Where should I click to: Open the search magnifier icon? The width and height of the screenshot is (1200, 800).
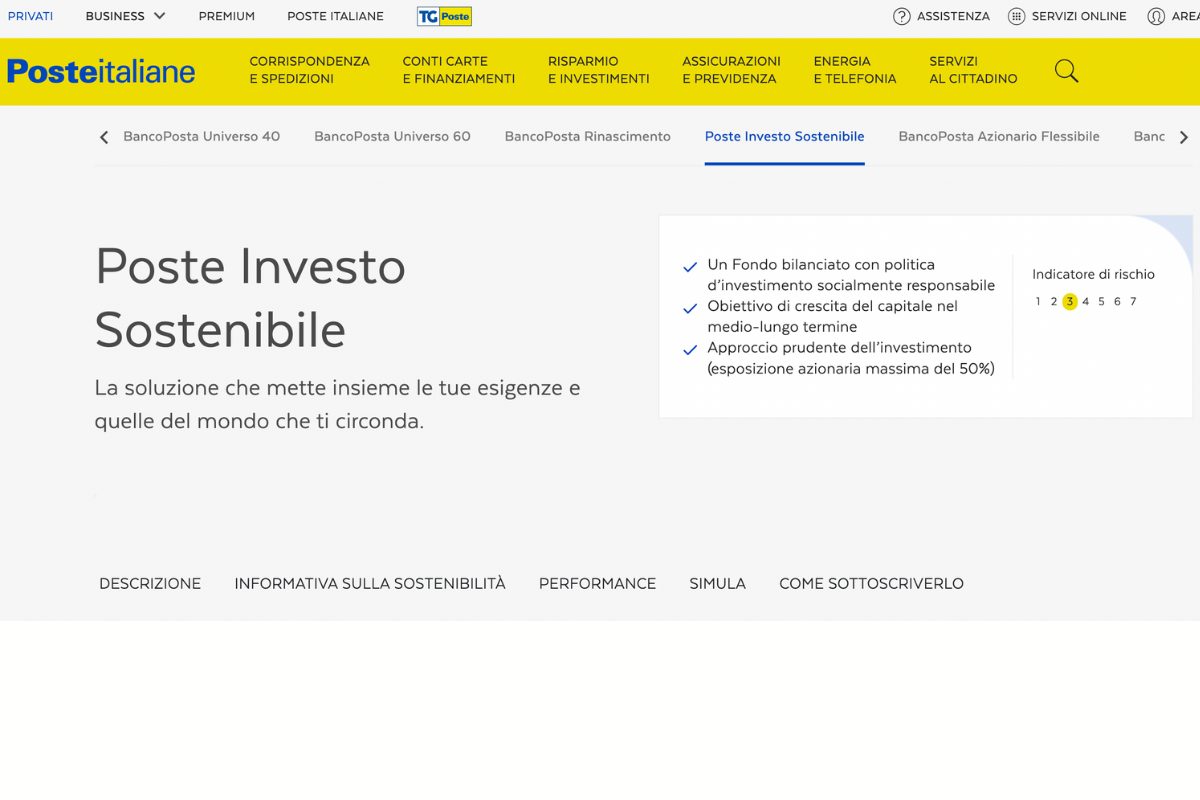1065,70
